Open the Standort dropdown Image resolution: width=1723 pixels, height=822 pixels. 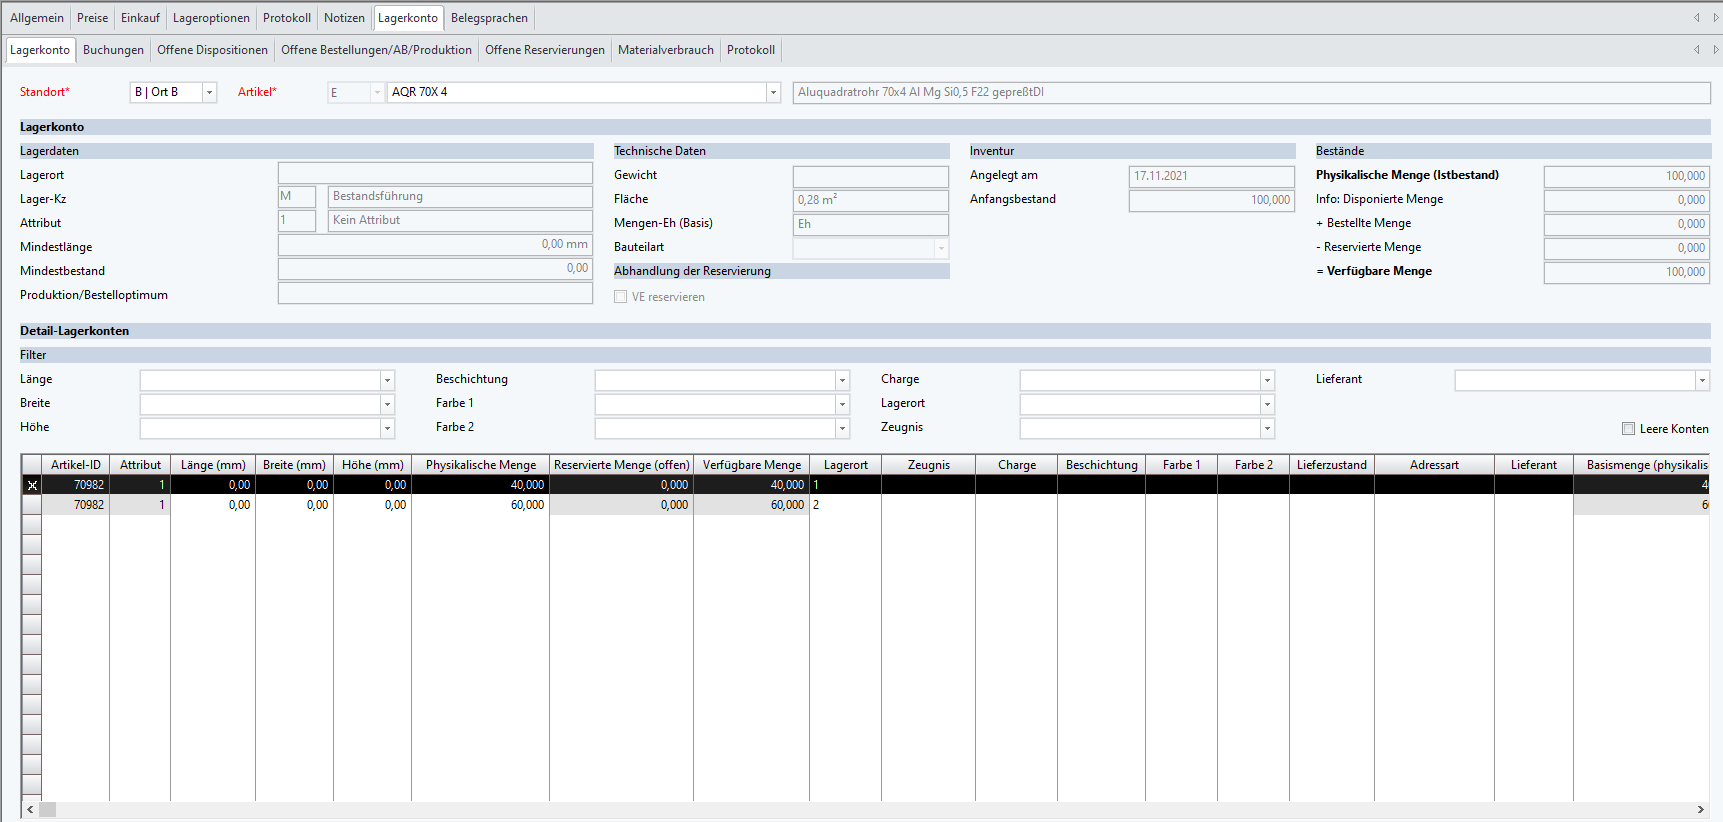click(x=209, y=93)
